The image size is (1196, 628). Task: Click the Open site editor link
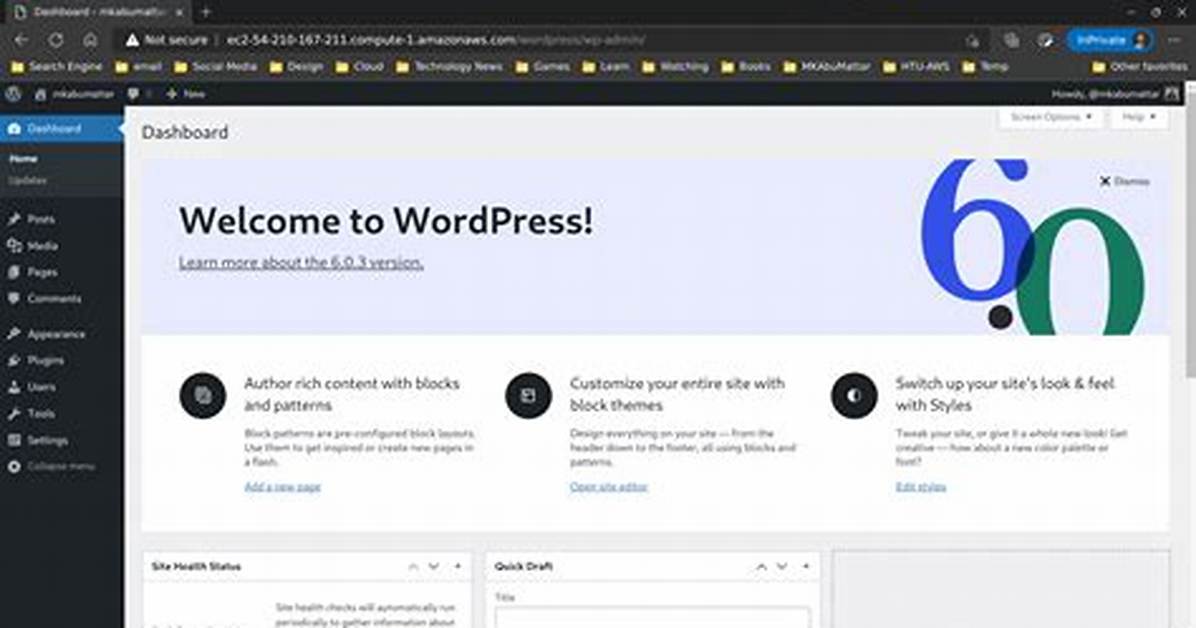click(609, 487)
